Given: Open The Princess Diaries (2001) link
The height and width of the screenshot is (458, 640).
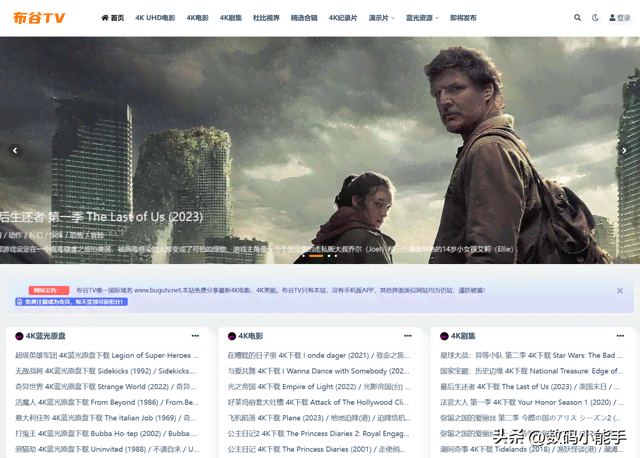Looking at the screenshot, I should (317, 449).
